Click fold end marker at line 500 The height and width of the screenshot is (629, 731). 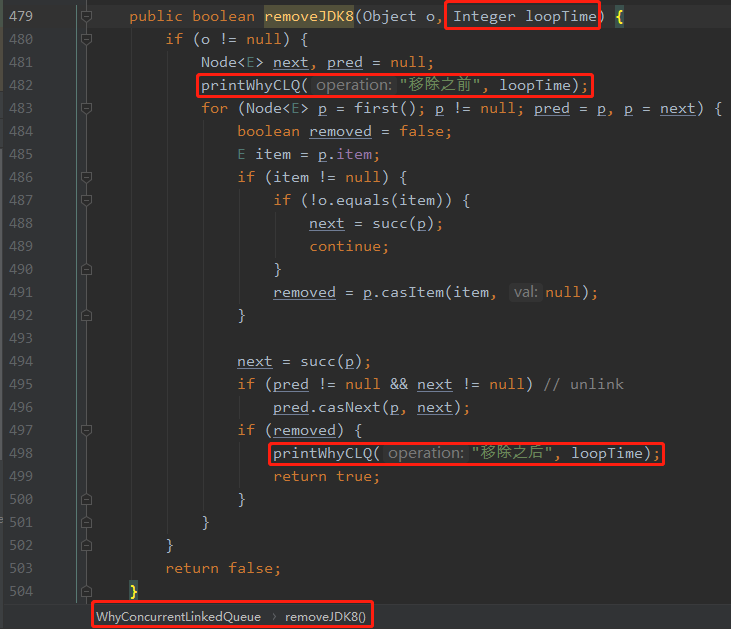point(86,499)
